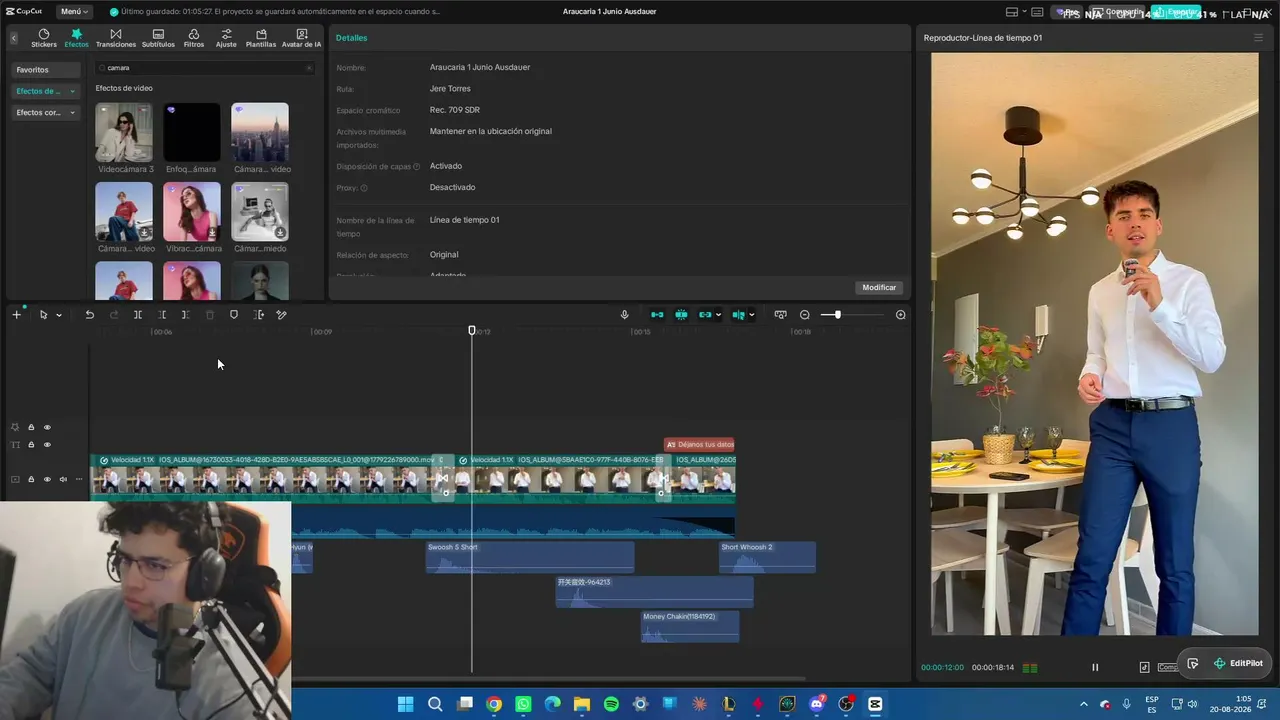Adjust the timeline zoom slider
Screen dimensions: 1280x720
pyautogui.click(x=838, y=315)
